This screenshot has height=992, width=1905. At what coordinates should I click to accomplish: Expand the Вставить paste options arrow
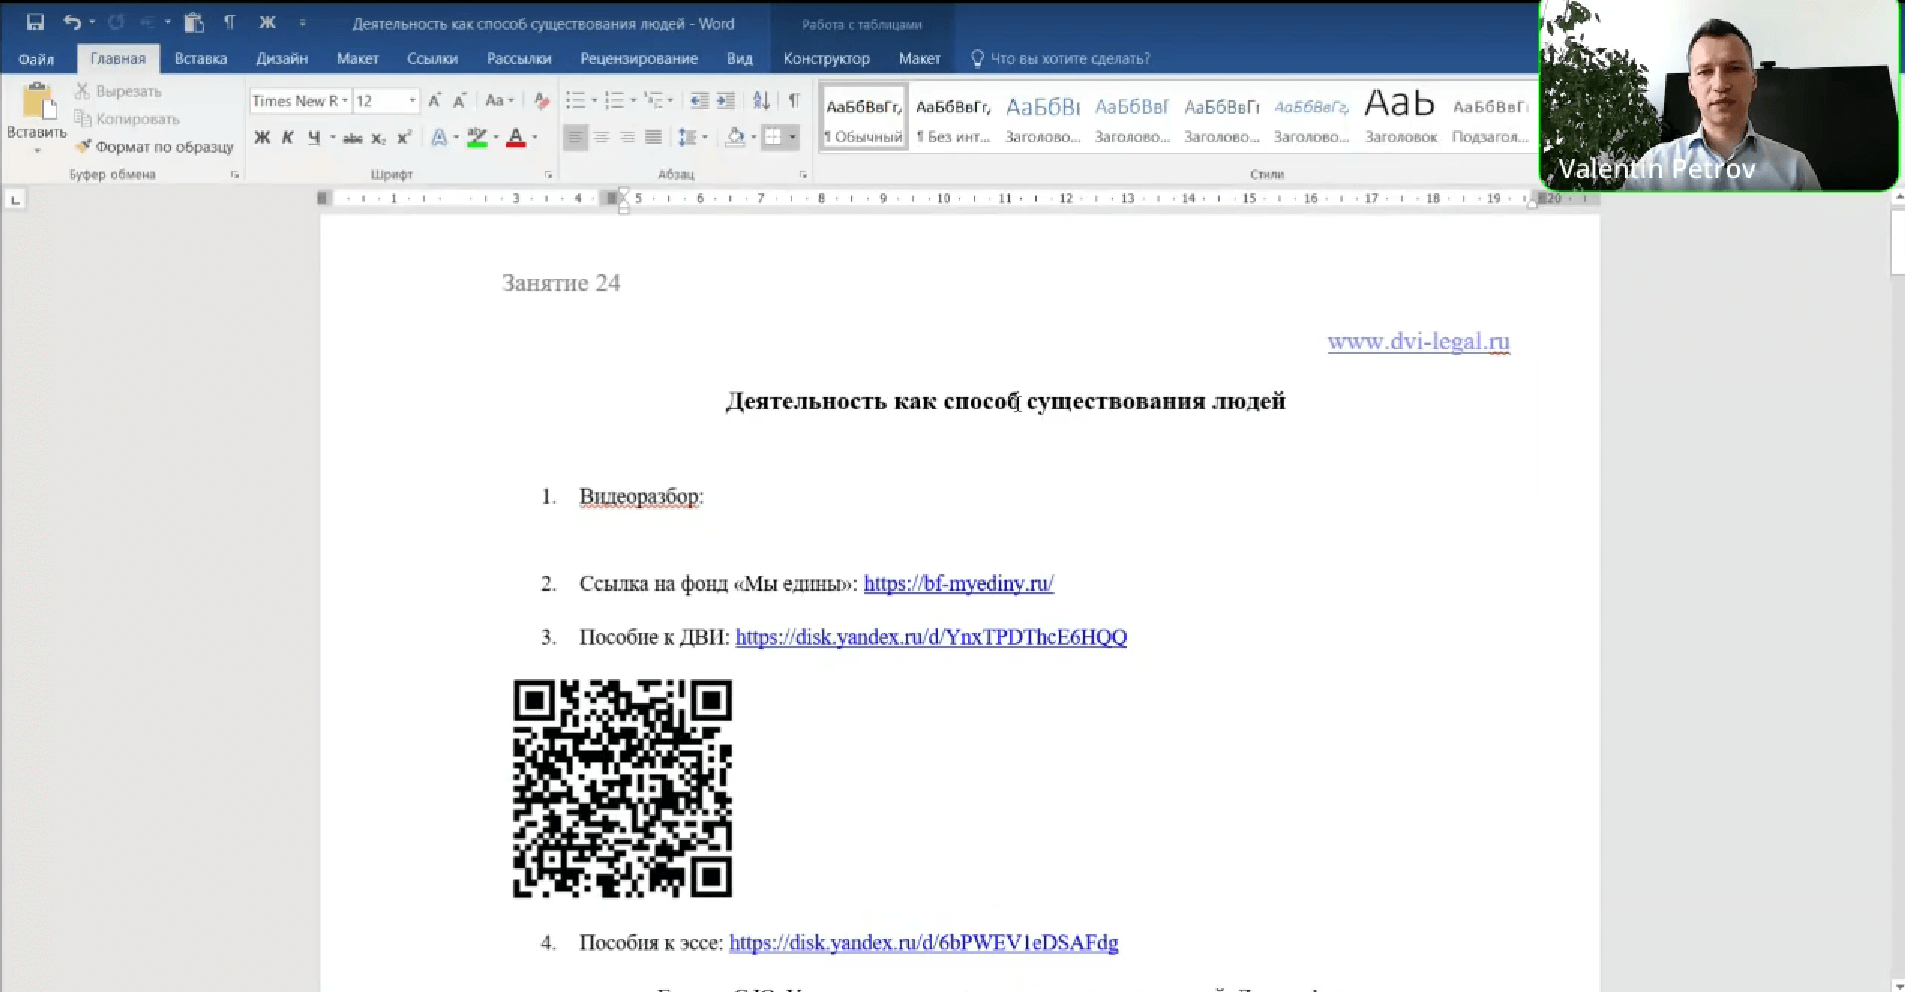click(37, 150)
